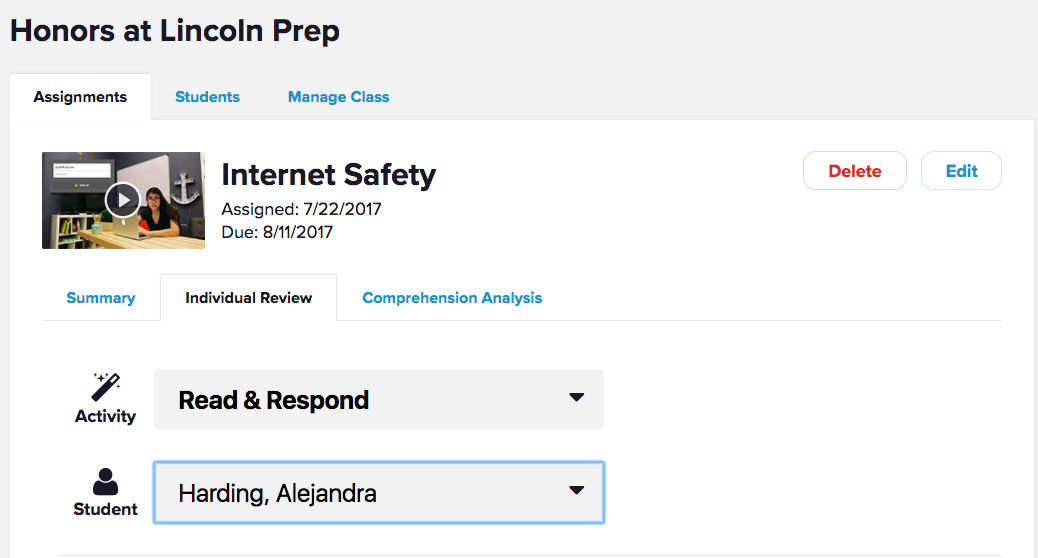Screen dimensions: 1038x558
Task: Click the Student label text
Action: click(105, 509)
